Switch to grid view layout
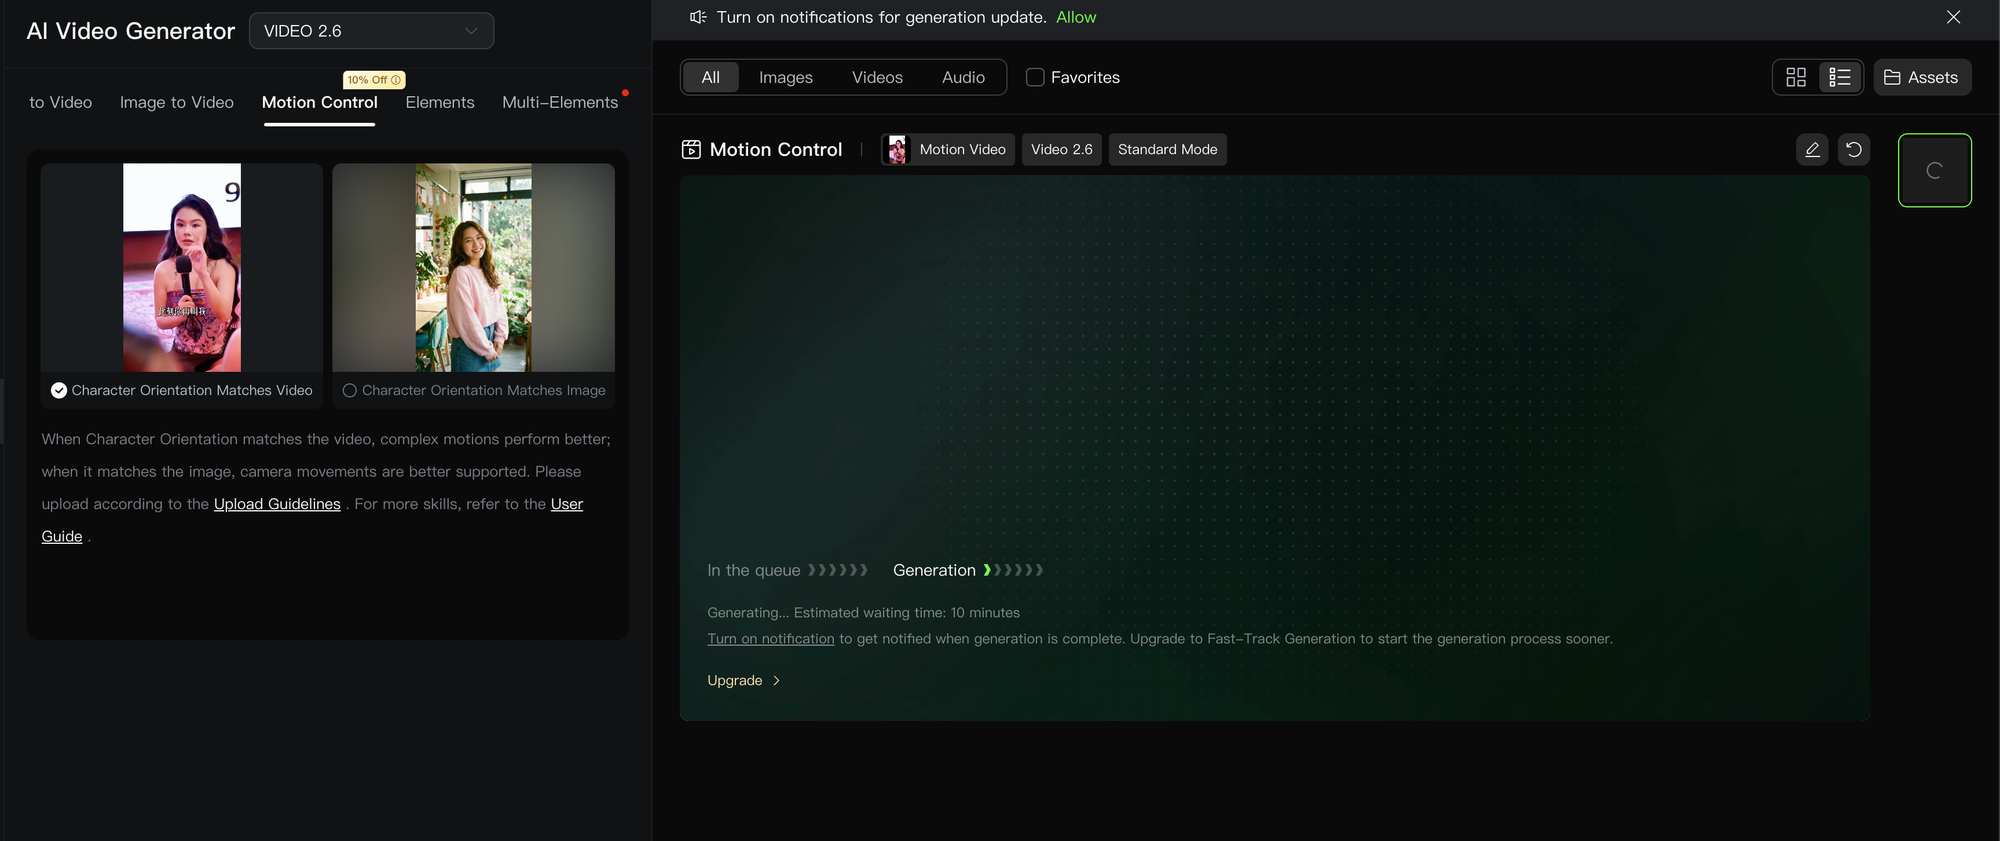The width and height of the screenshot is (2000, 841). pos(1796,77)
